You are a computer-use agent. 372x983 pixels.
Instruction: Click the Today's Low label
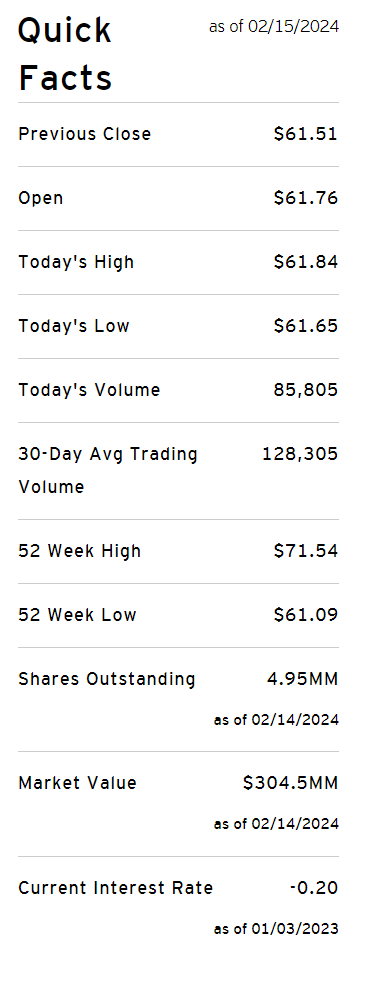coord(74,326)
